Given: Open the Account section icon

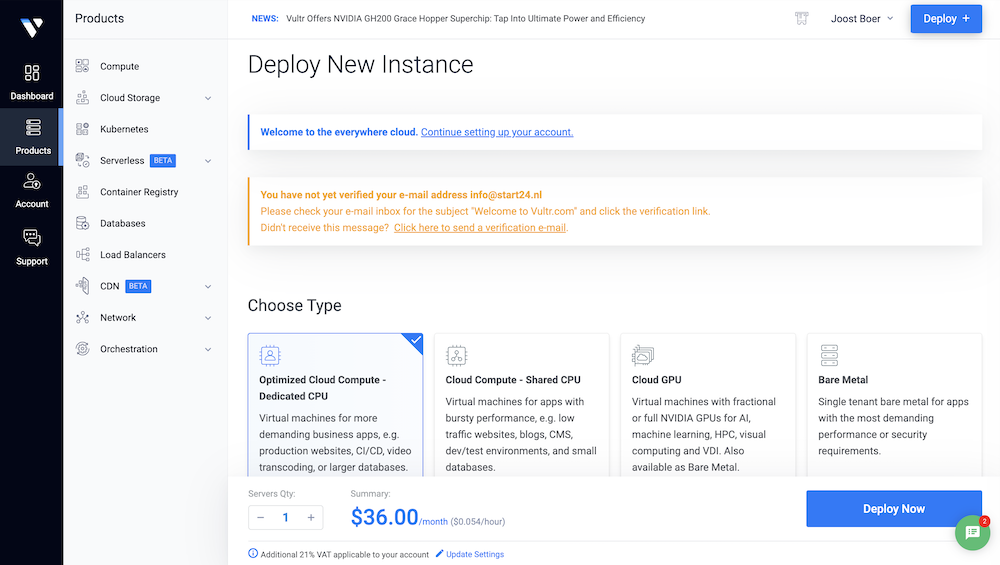Looking at the screenshot, I should point(32,182).
